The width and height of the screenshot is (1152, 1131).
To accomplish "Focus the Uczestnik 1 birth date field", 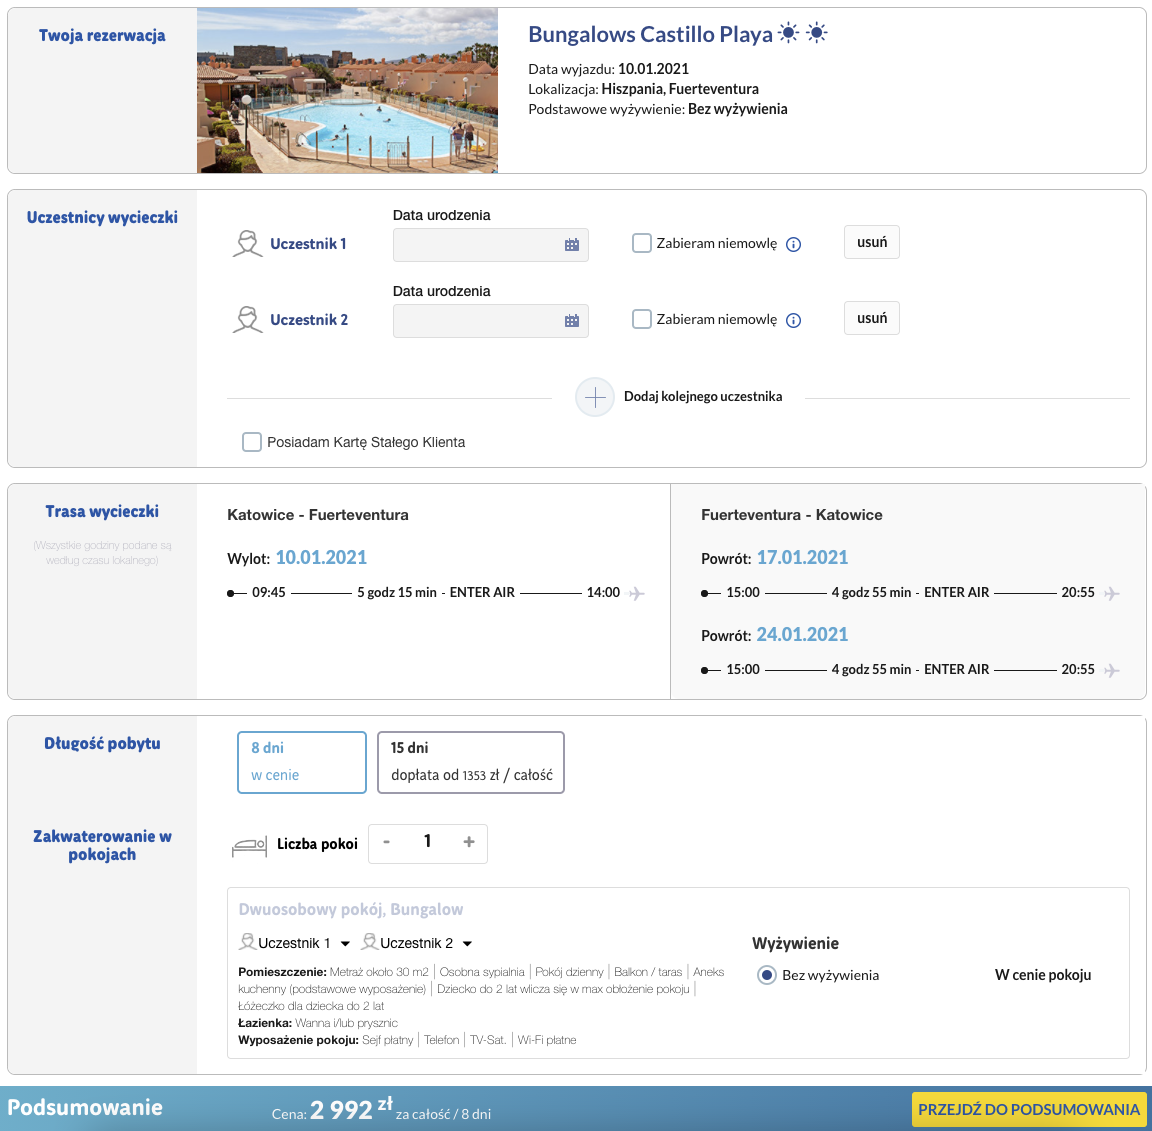I will tap(491, 245).
